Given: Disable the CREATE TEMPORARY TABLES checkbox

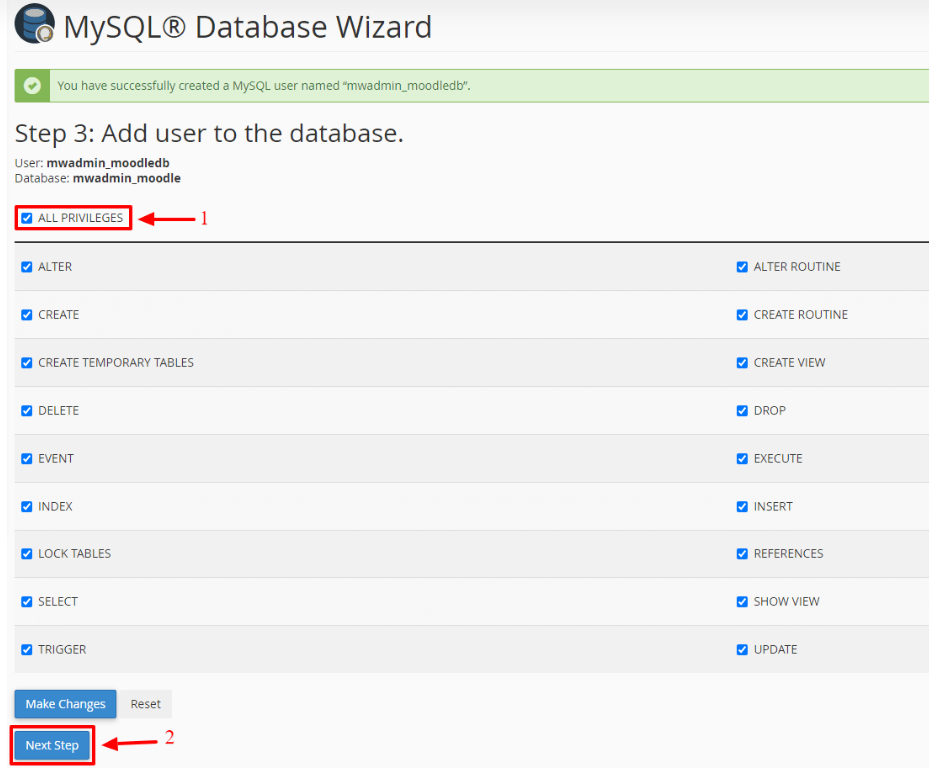Looking at the screenshot, I should (27, 363).
